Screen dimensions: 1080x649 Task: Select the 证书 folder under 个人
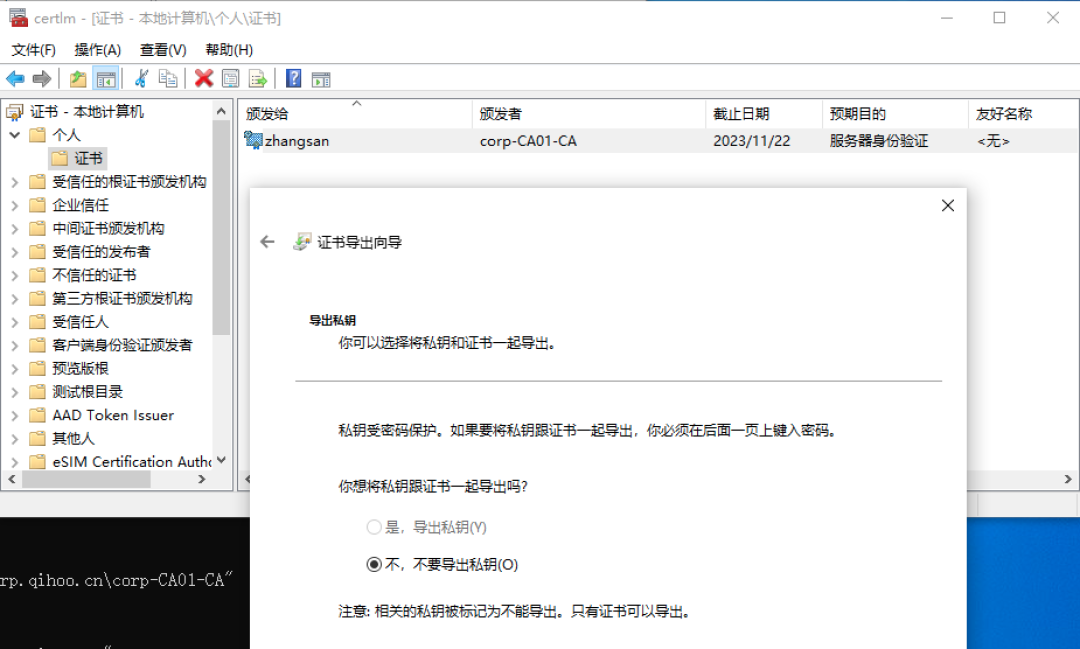coord(79,158)
